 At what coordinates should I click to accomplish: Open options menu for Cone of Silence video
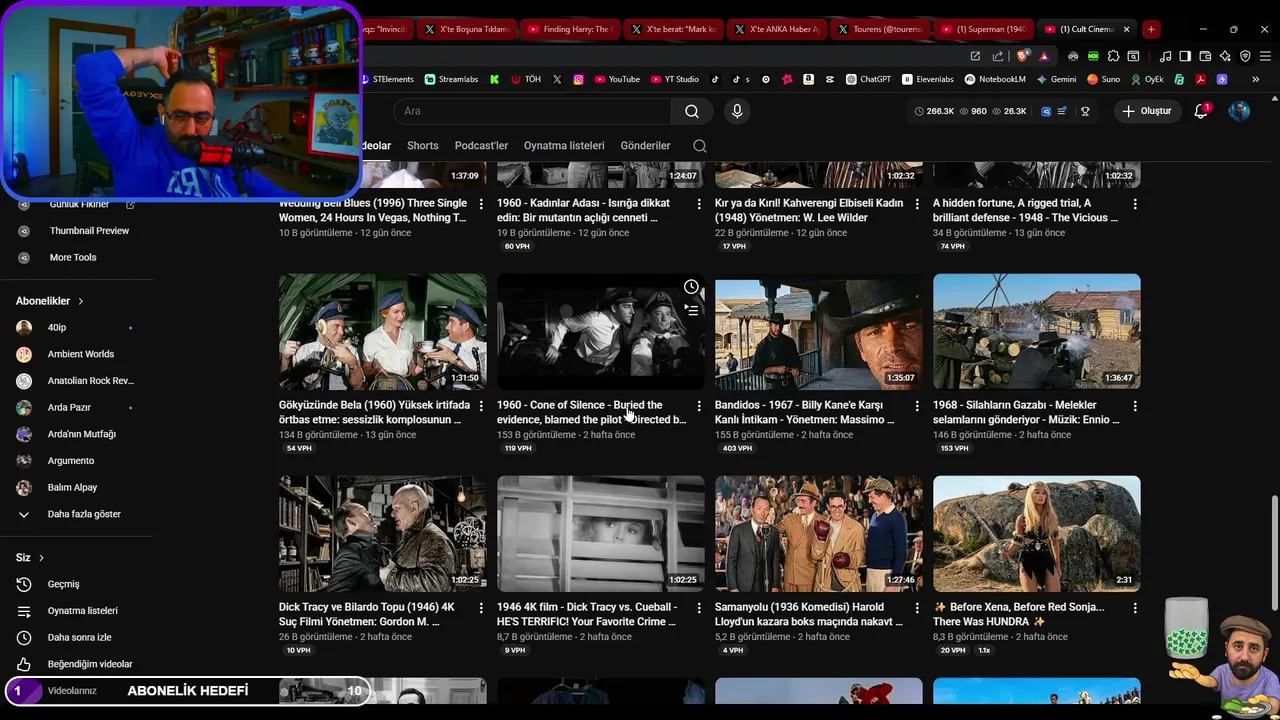pyautogui.click(x=699, y=406)
